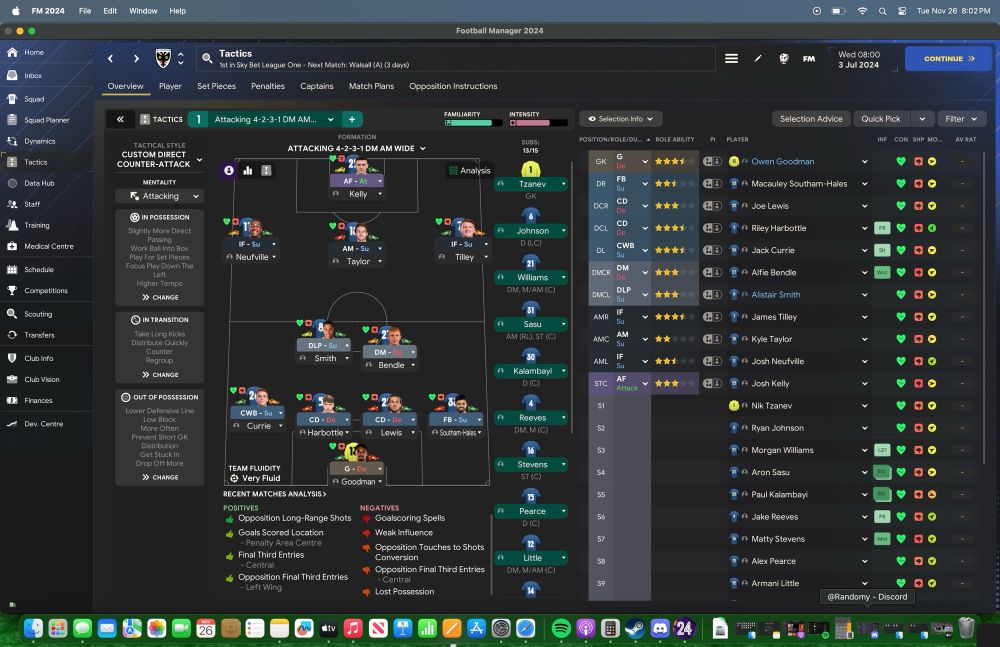Toggle player instructions icon for James Tilley
The height and width of the screenshot is (647, 1000).
[x=712, y=316]
